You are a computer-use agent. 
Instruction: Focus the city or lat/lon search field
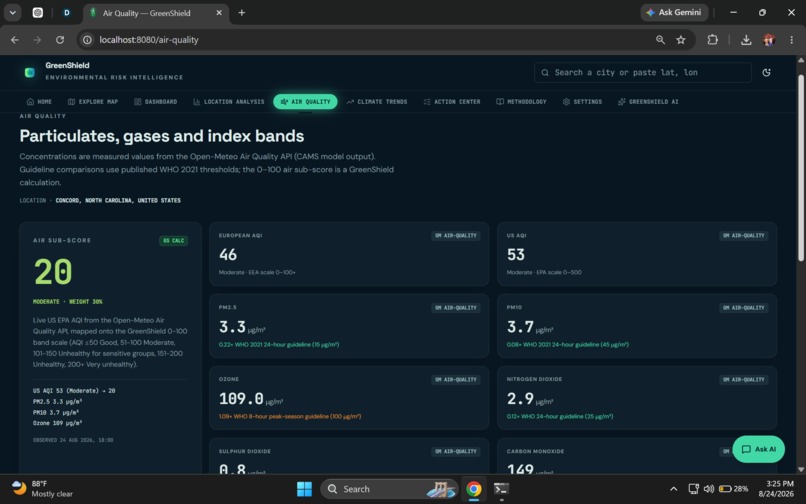[x=643, y=73]
